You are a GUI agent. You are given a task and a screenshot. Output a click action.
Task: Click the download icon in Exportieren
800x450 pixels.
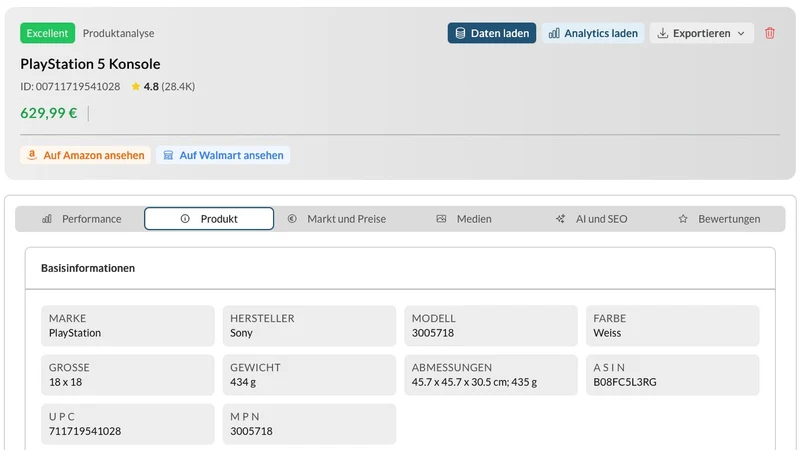tap(662, 33)
